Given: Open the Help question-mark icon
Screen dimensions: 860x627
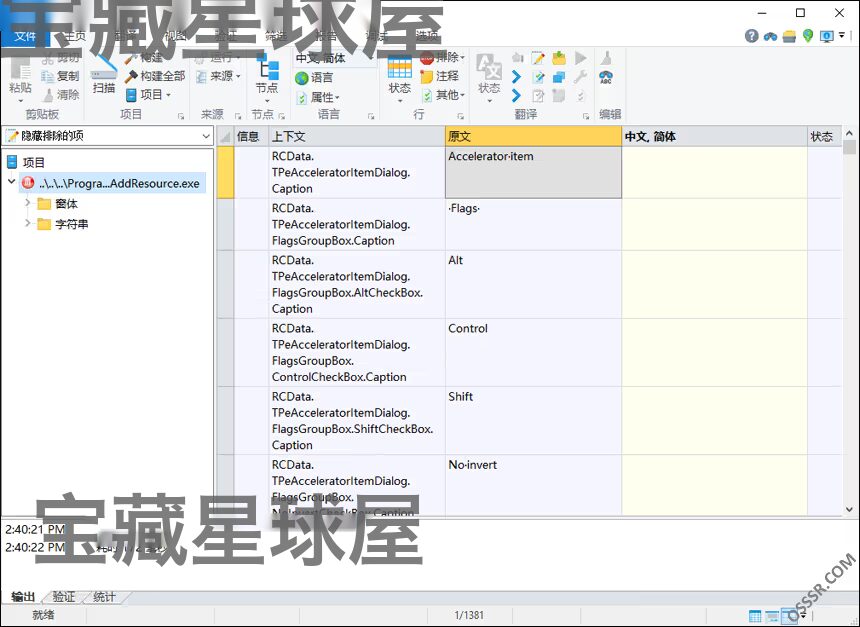Looking at the screenshot, I should [751, 36].
